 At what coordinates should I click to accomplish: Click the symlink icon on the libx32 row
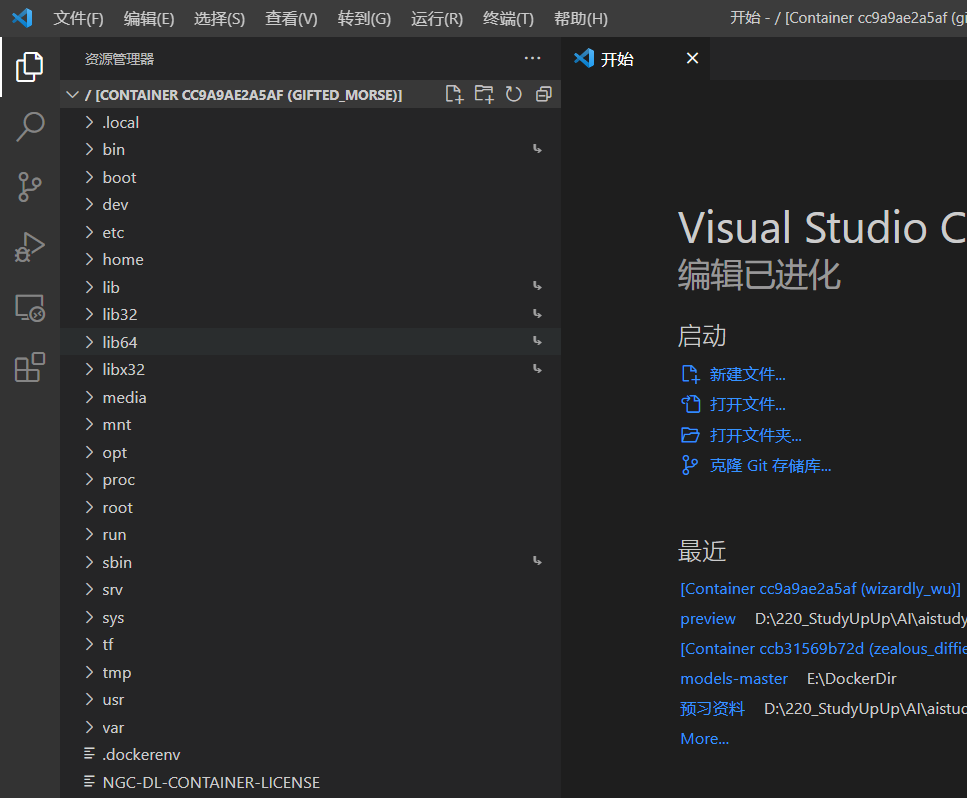537,369
